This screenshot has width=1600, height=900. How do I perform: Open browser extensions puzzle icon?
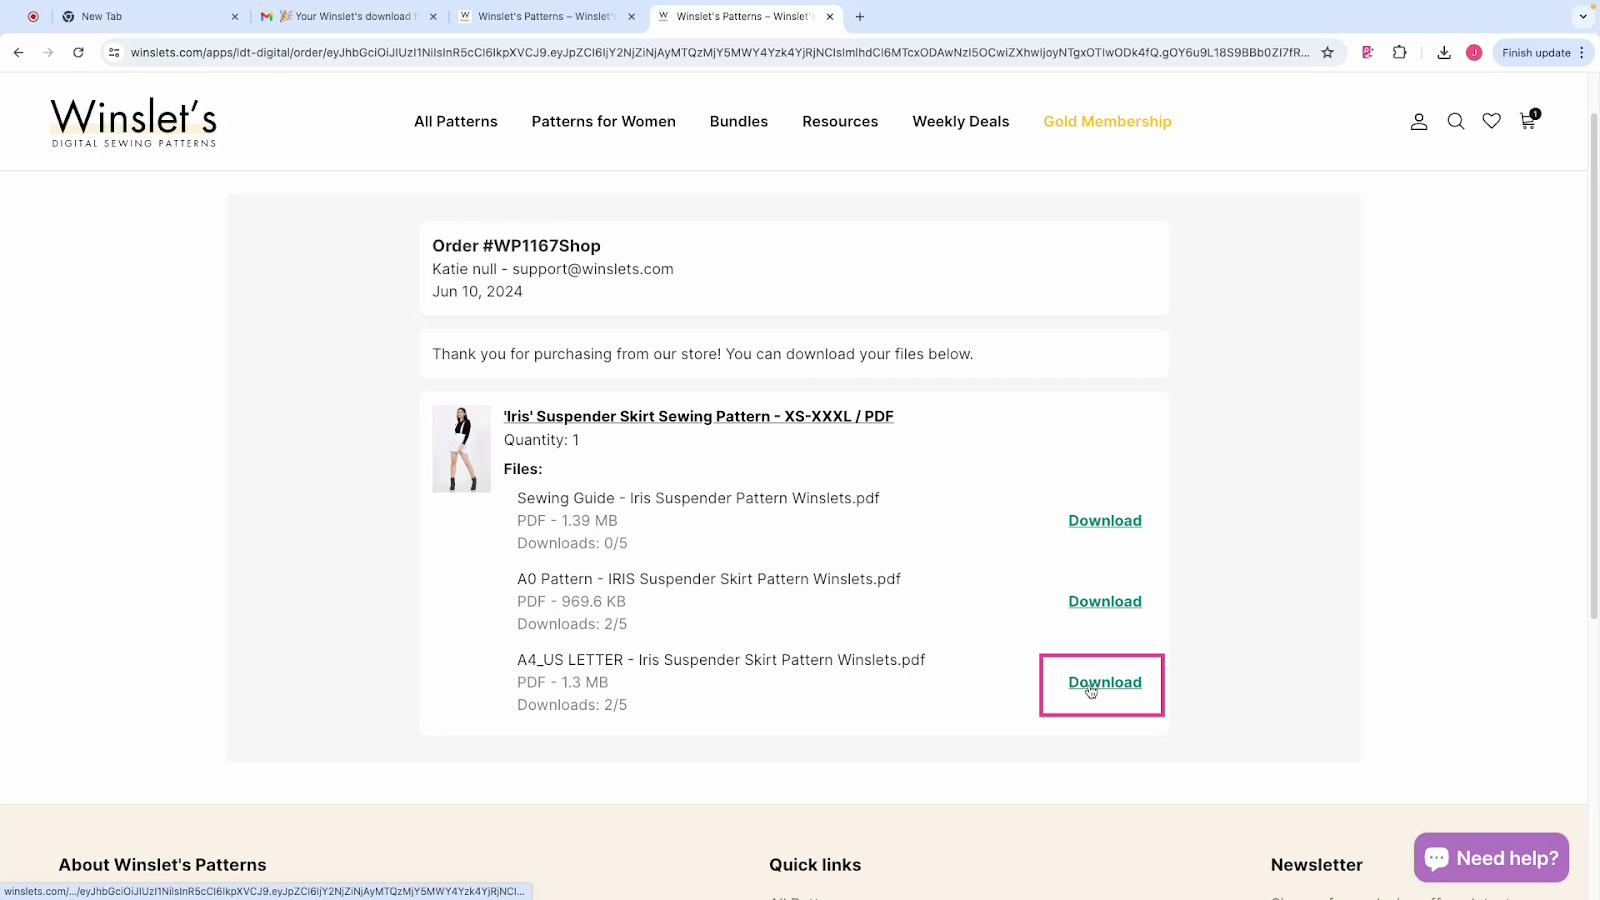(x=1400, y=53)
